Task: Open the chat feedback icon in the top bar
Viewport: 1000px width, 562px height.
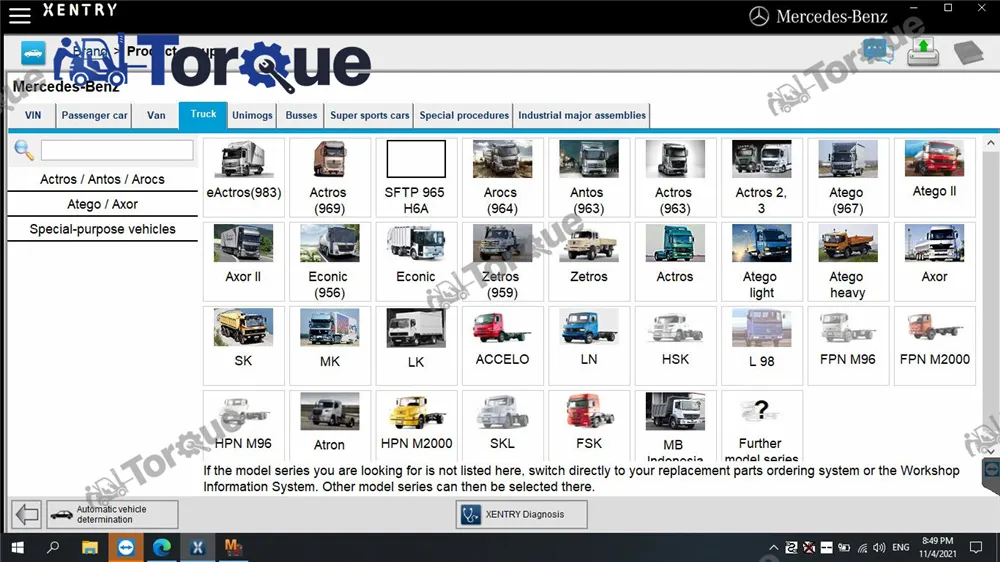Action: coord(877,50)
